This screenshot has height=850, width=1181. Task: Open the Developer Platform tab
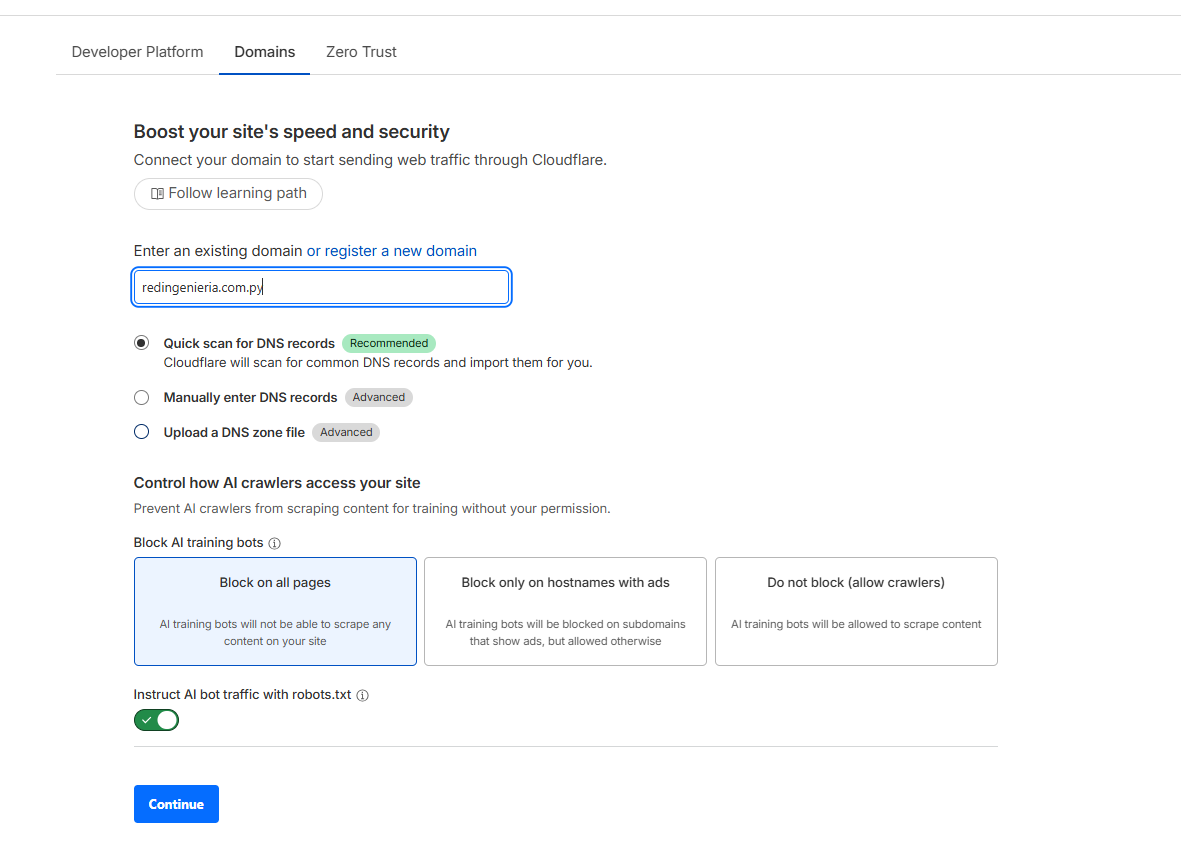(137, 52)
